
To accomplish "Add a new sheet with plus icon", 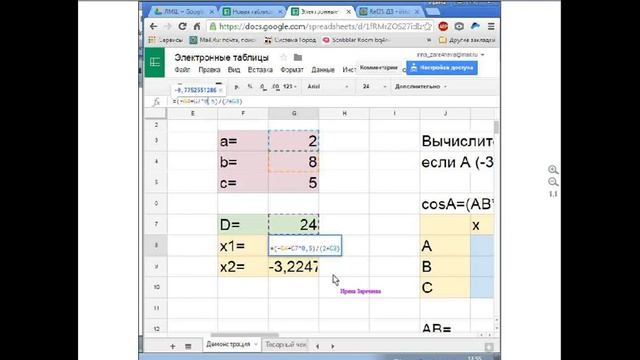I will click(x=172, y=346).
